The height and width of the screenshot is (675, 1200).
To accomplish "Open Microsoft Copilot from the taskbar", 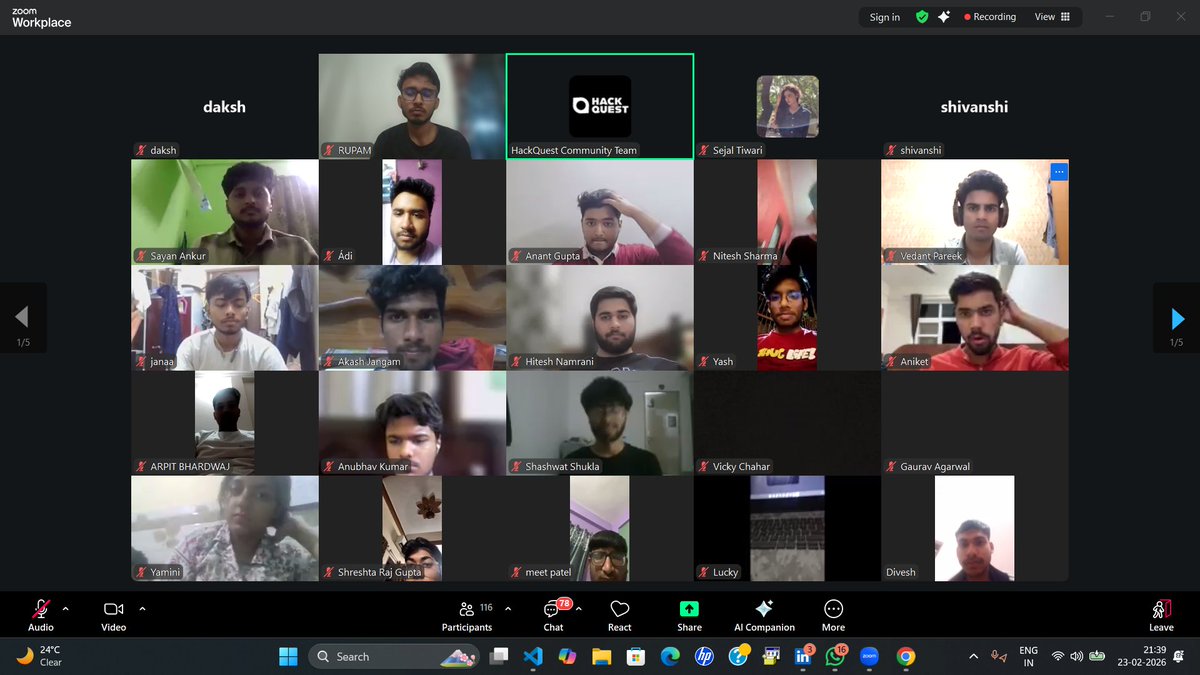I will 567,656.
